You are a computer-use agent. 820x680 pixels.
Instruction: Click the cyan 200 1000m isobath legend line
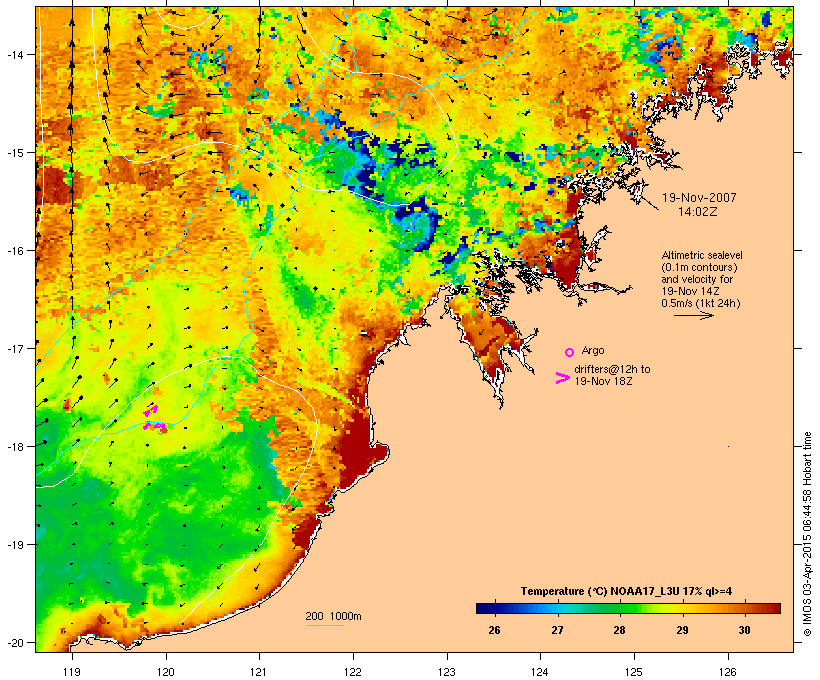(324, 625)
